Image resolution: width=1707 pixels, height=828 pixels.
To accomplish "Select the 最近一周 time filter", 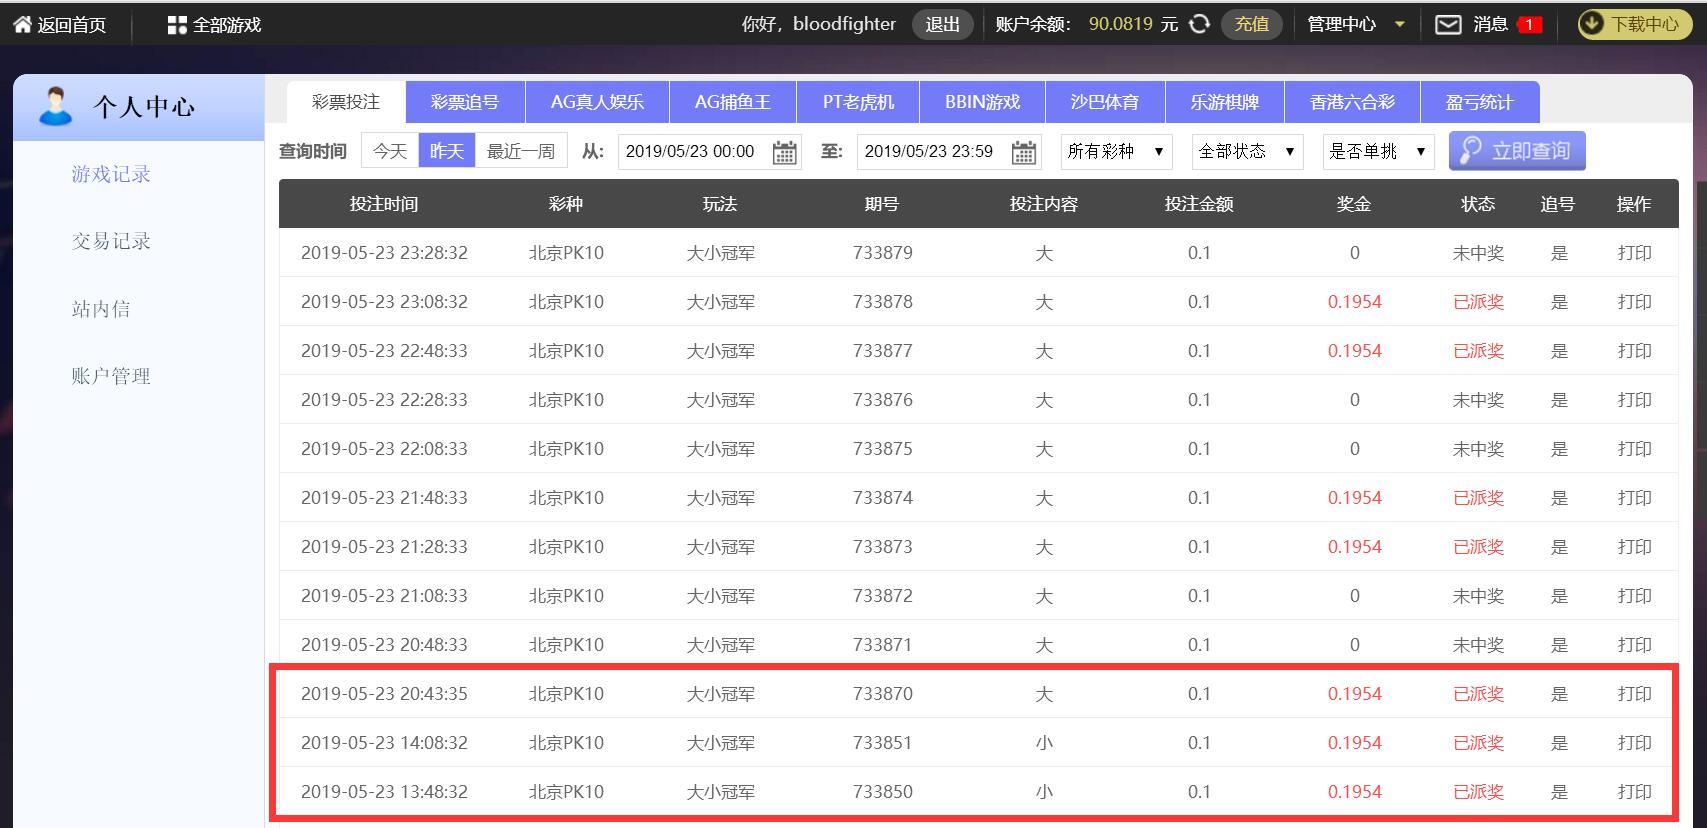I will [521, 151].
